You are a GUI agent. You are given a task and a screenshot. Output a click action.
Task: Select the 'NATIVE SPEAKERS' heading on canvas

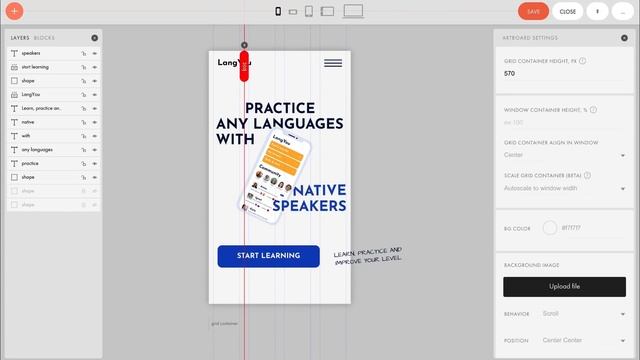coord(309,198)
